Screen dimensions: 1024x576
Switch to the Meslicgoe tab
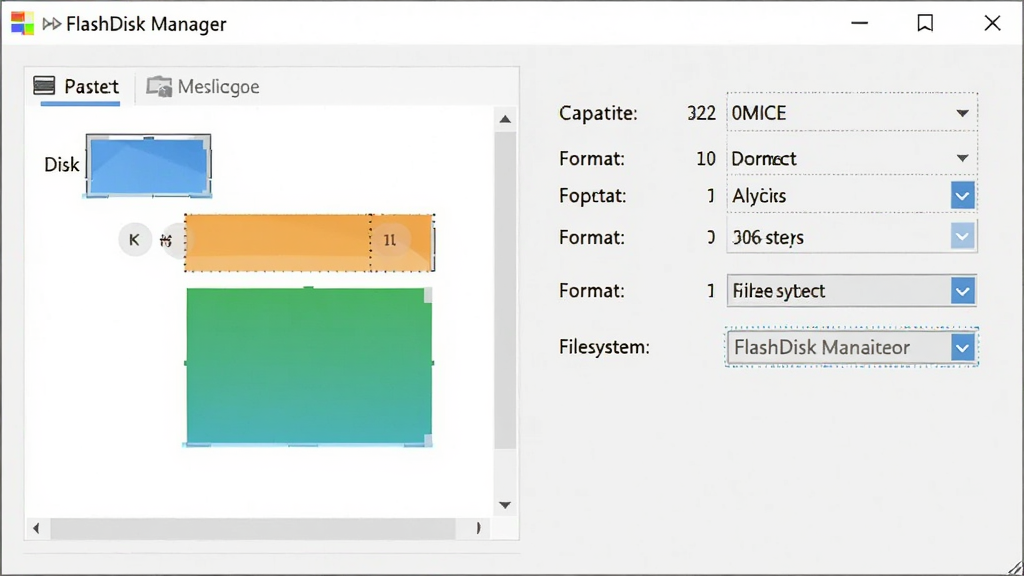point(203,86)
